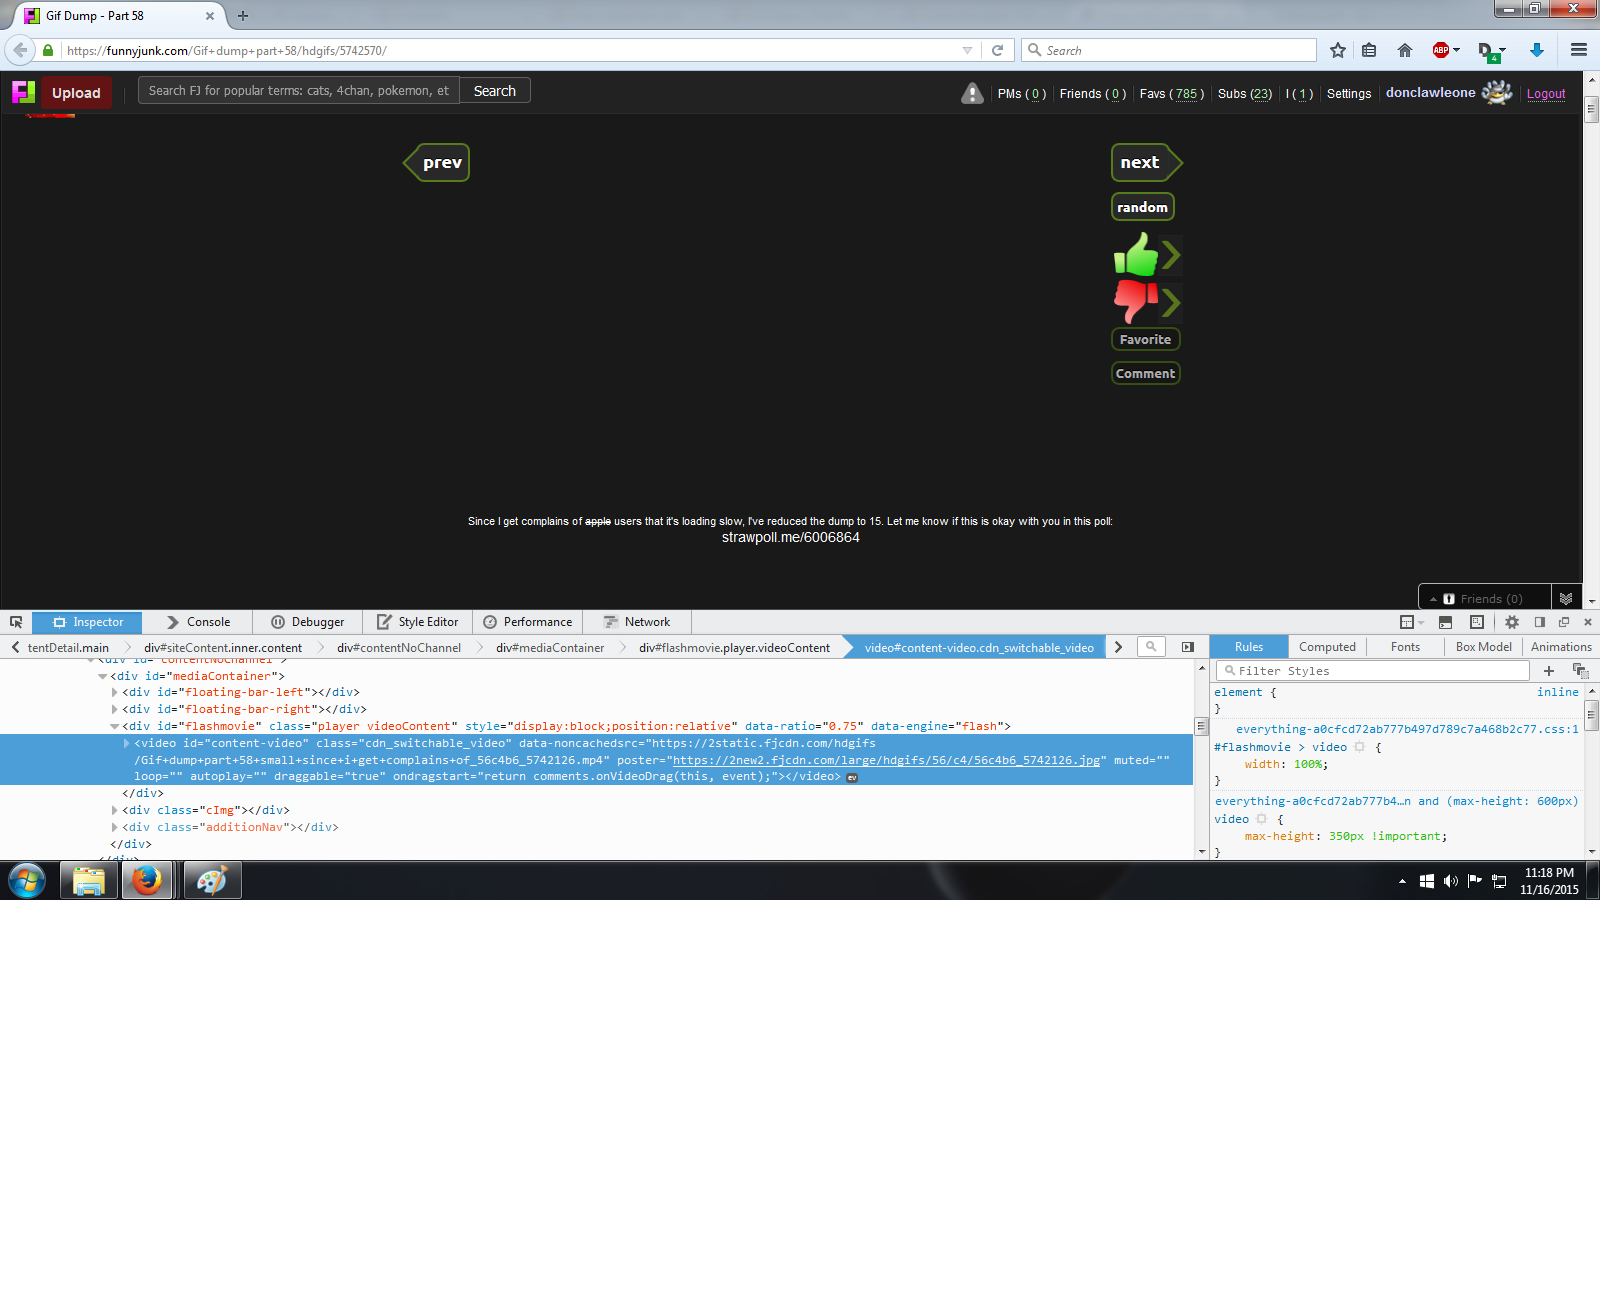
Task: Toggle the split console button
Action: [x=1445, y=622]
